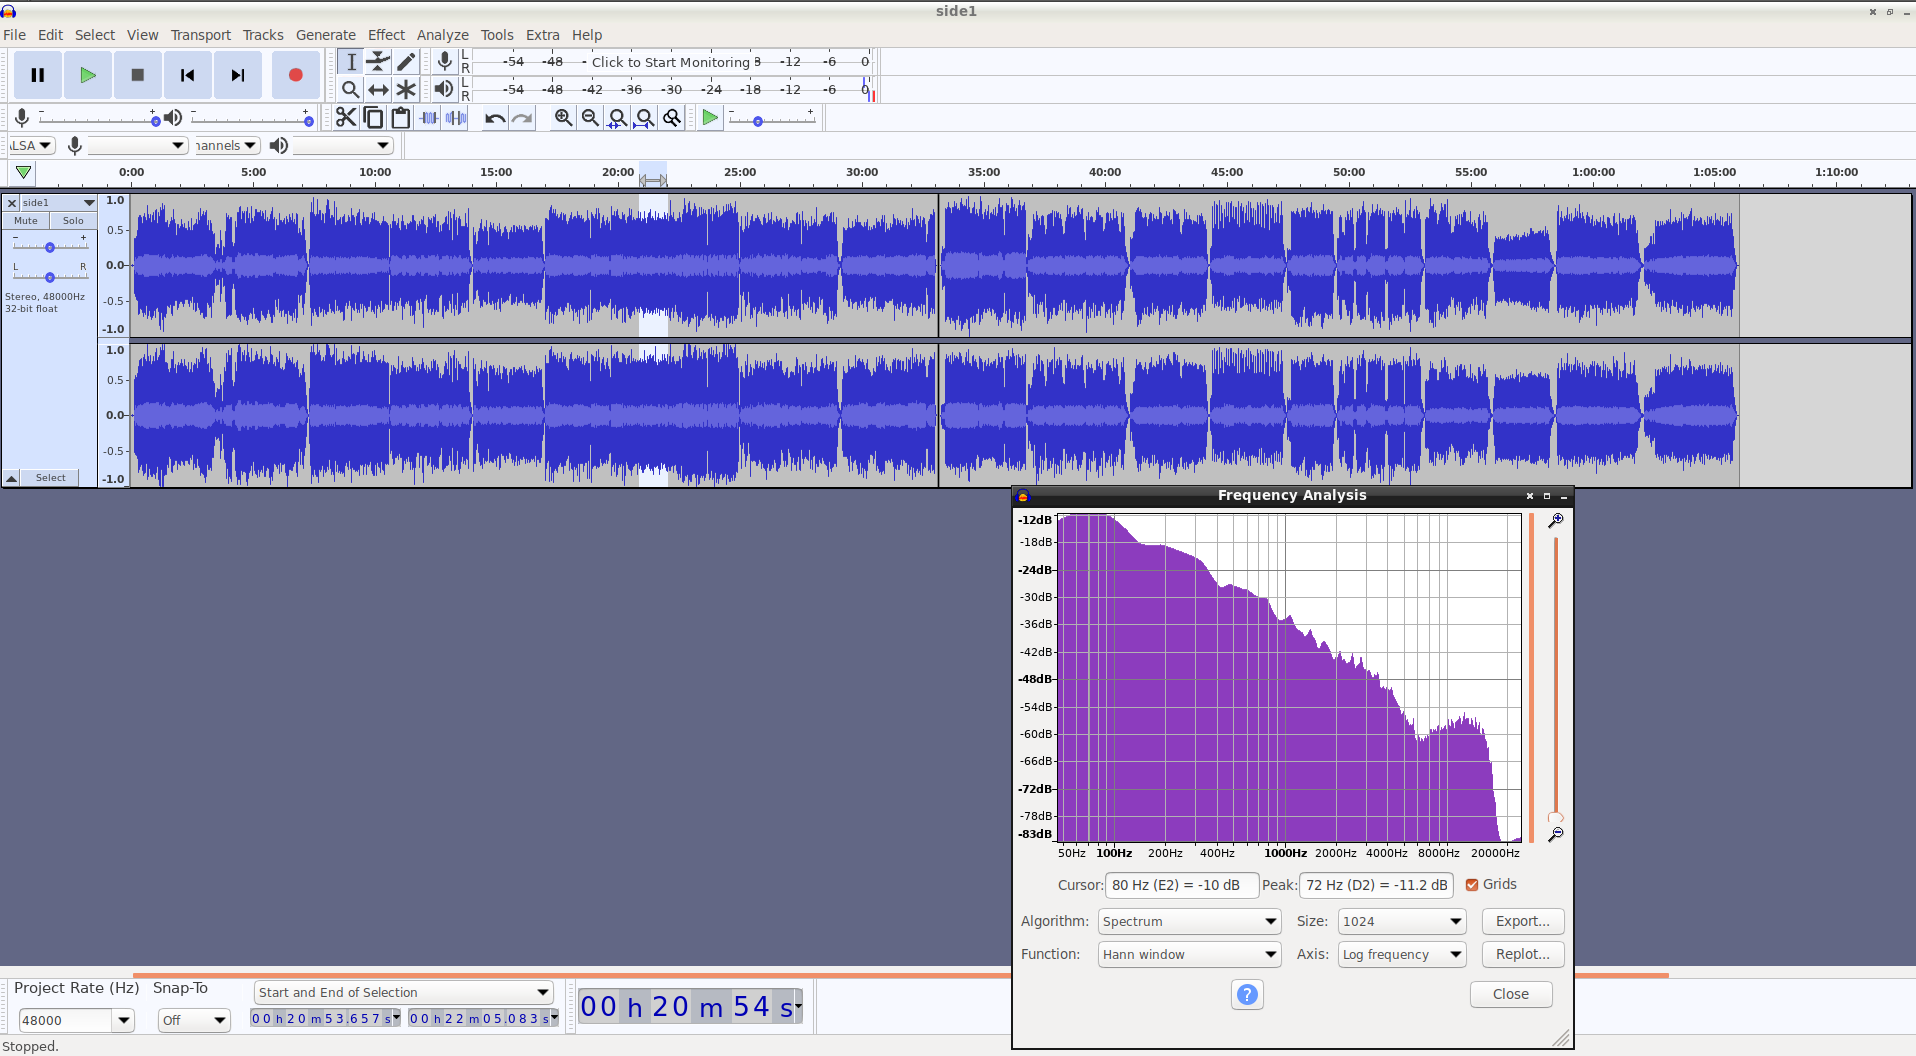Click the side1 track pan slider

pyautogui.click(x=50, y=277)
